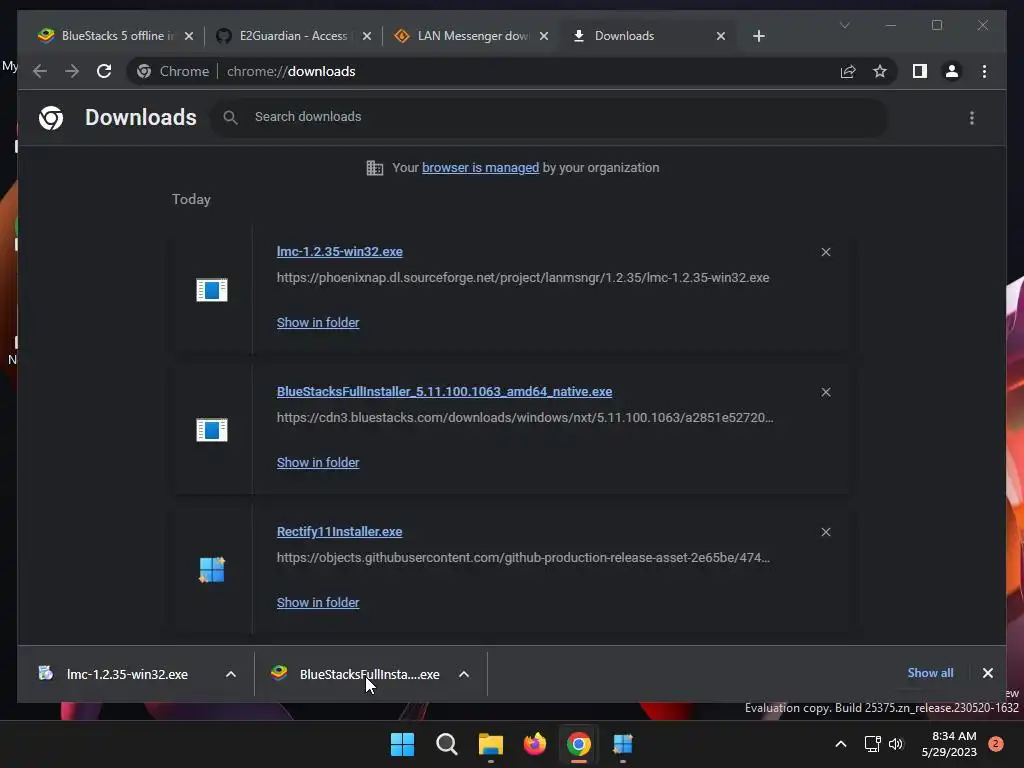Show Rectify11Installer.exe in folder

click(x=318, y=603)
